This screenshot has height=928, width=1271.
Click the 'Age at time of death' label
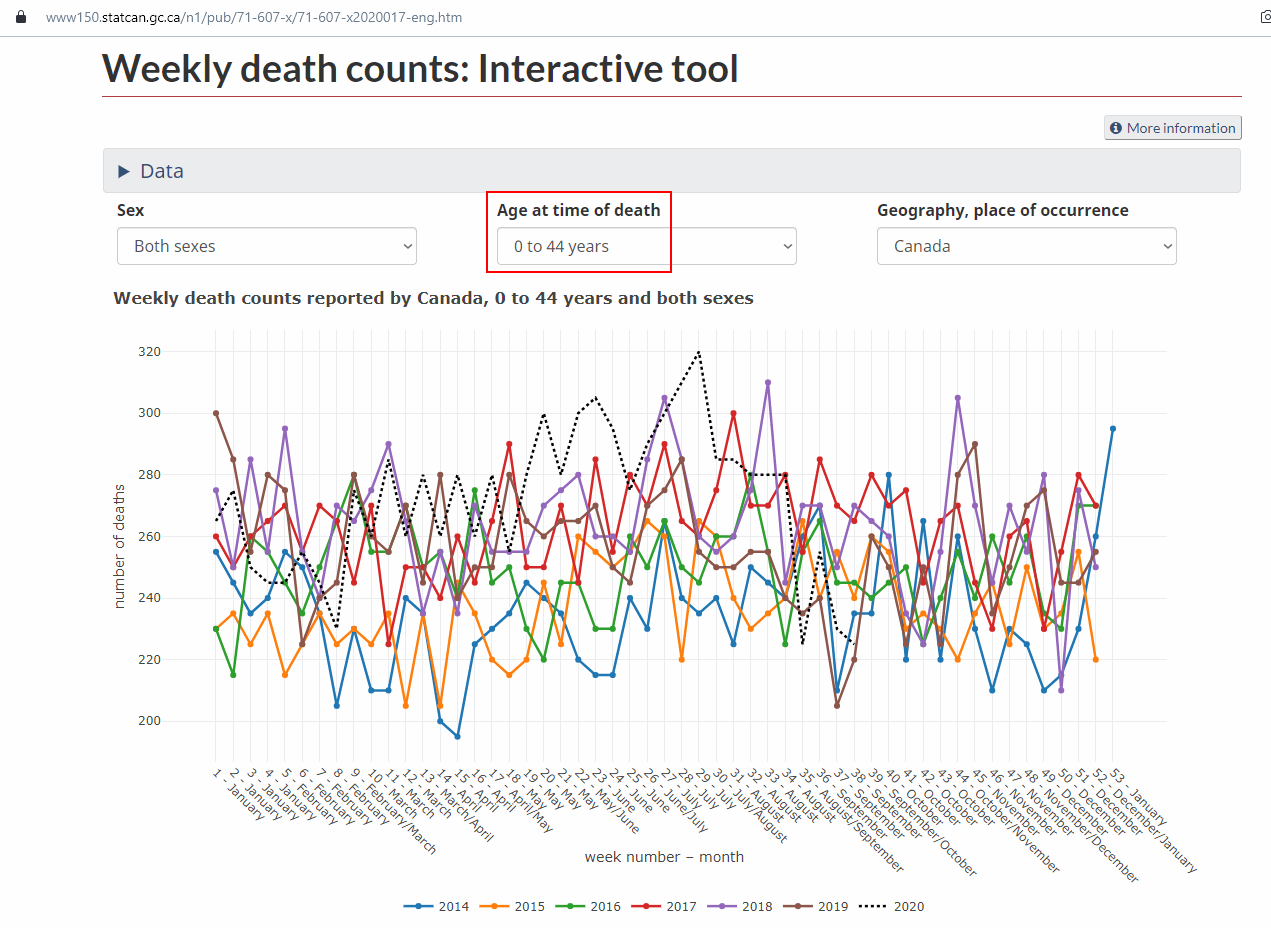point(579,210)
